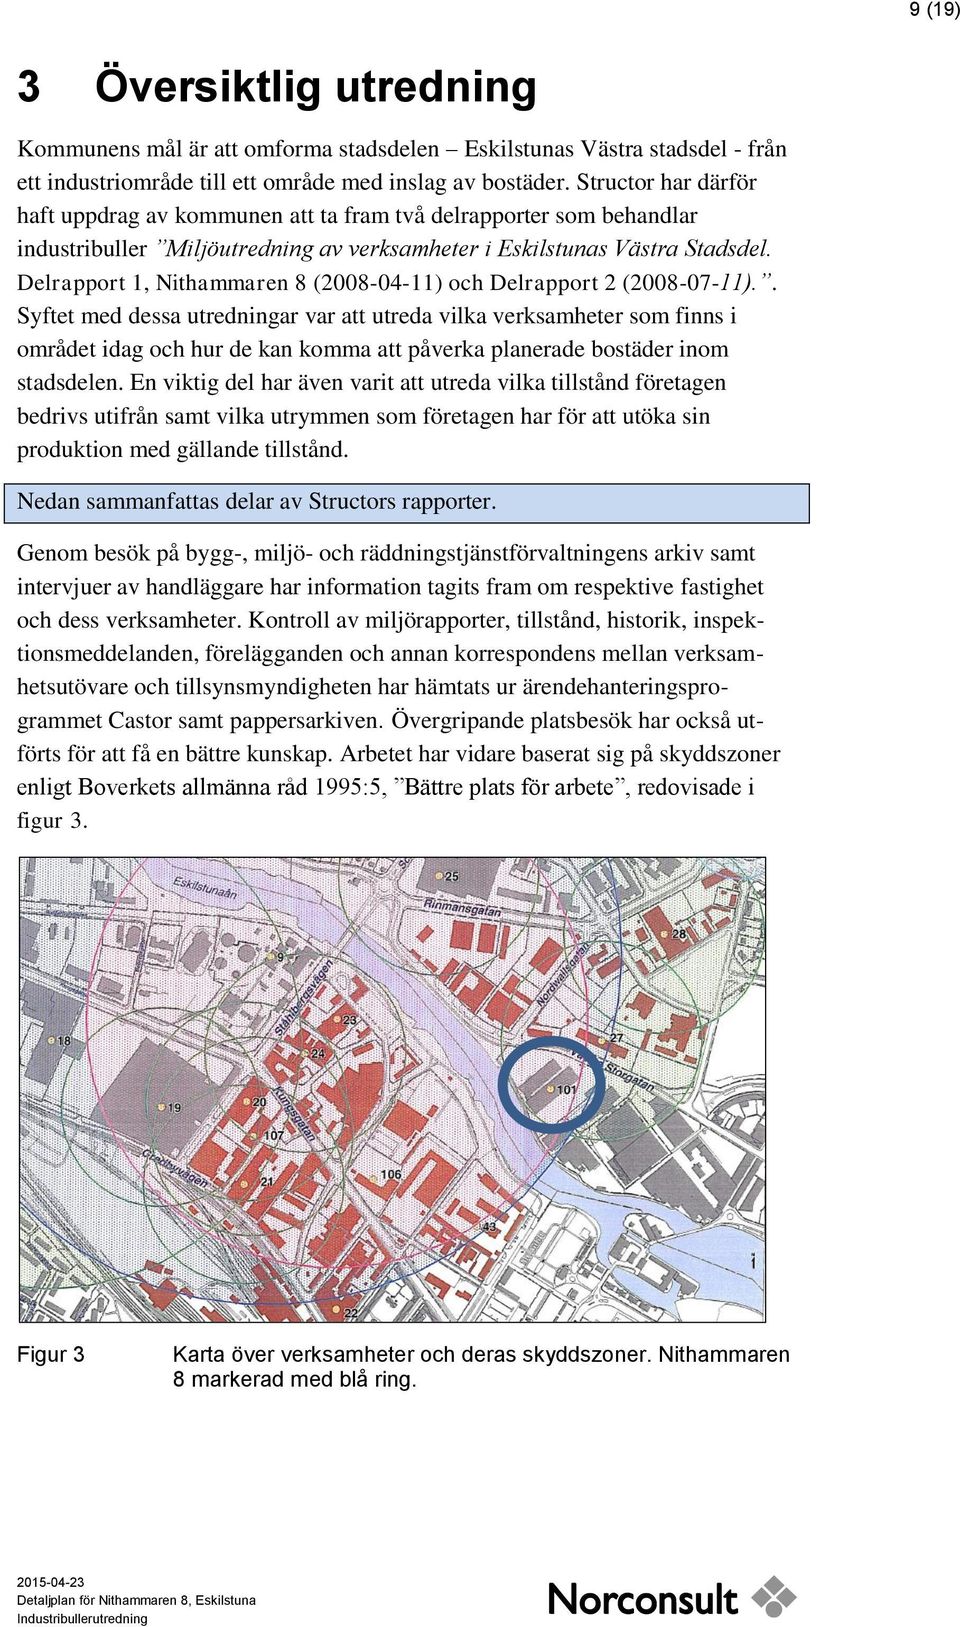Click map marker number 19
The height and width of the screenshot is (1627, 960).
(174, 1107)
